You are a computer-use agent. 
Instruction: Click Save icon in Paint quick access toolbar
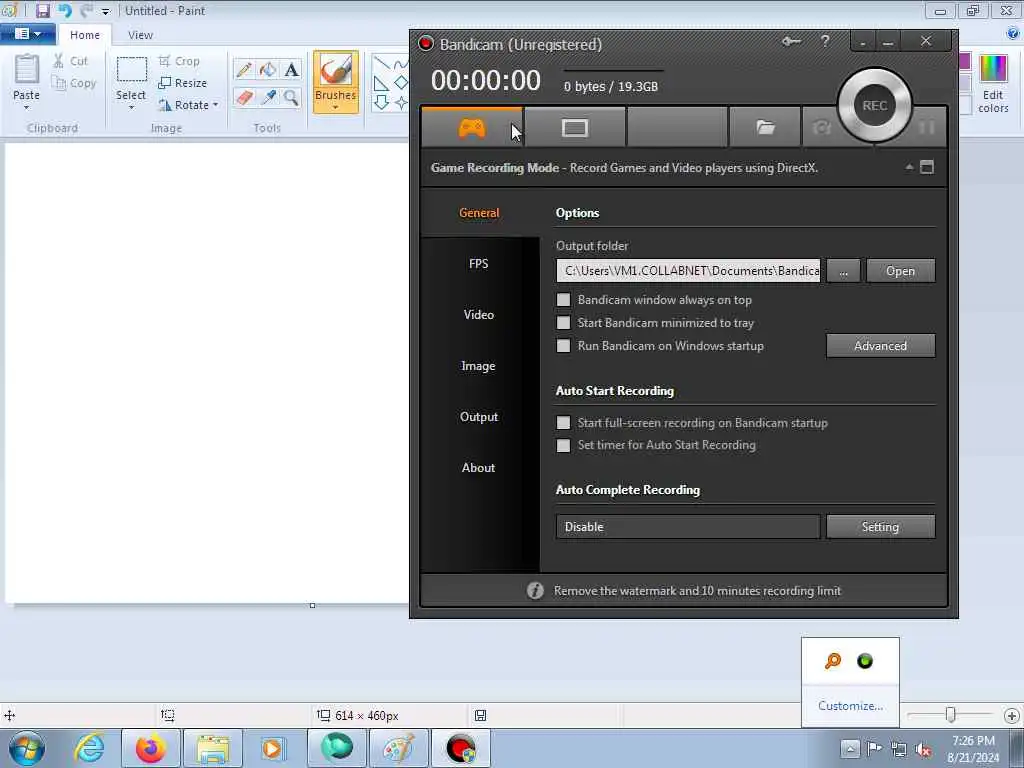tap(43, 11)
